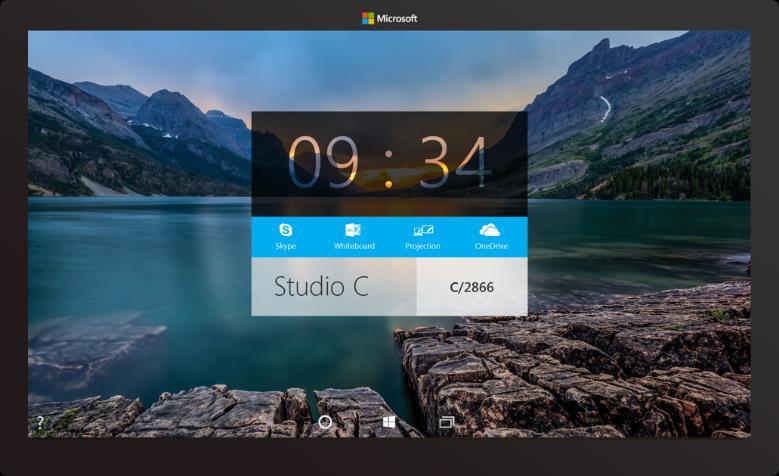This screenshot has height=476, width=779.
Task: Click the Studio C room name
Action: 321,286
